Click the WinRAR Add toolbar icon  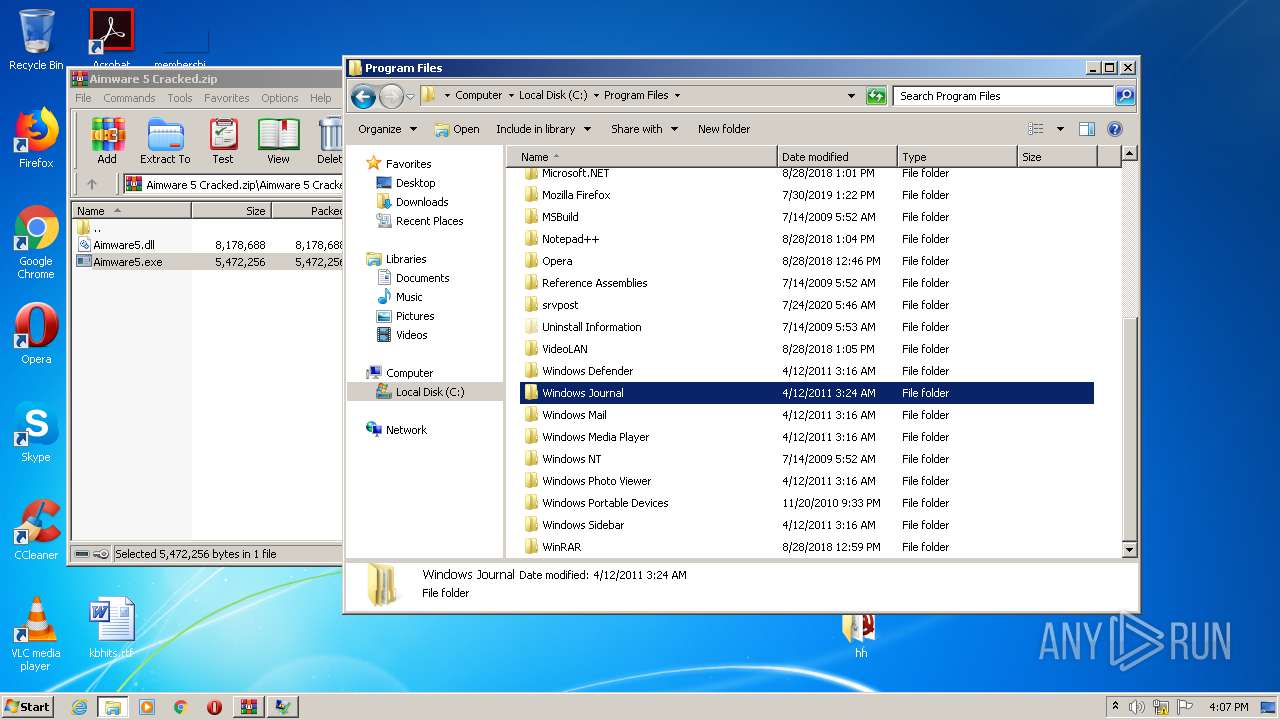(107, 140)
